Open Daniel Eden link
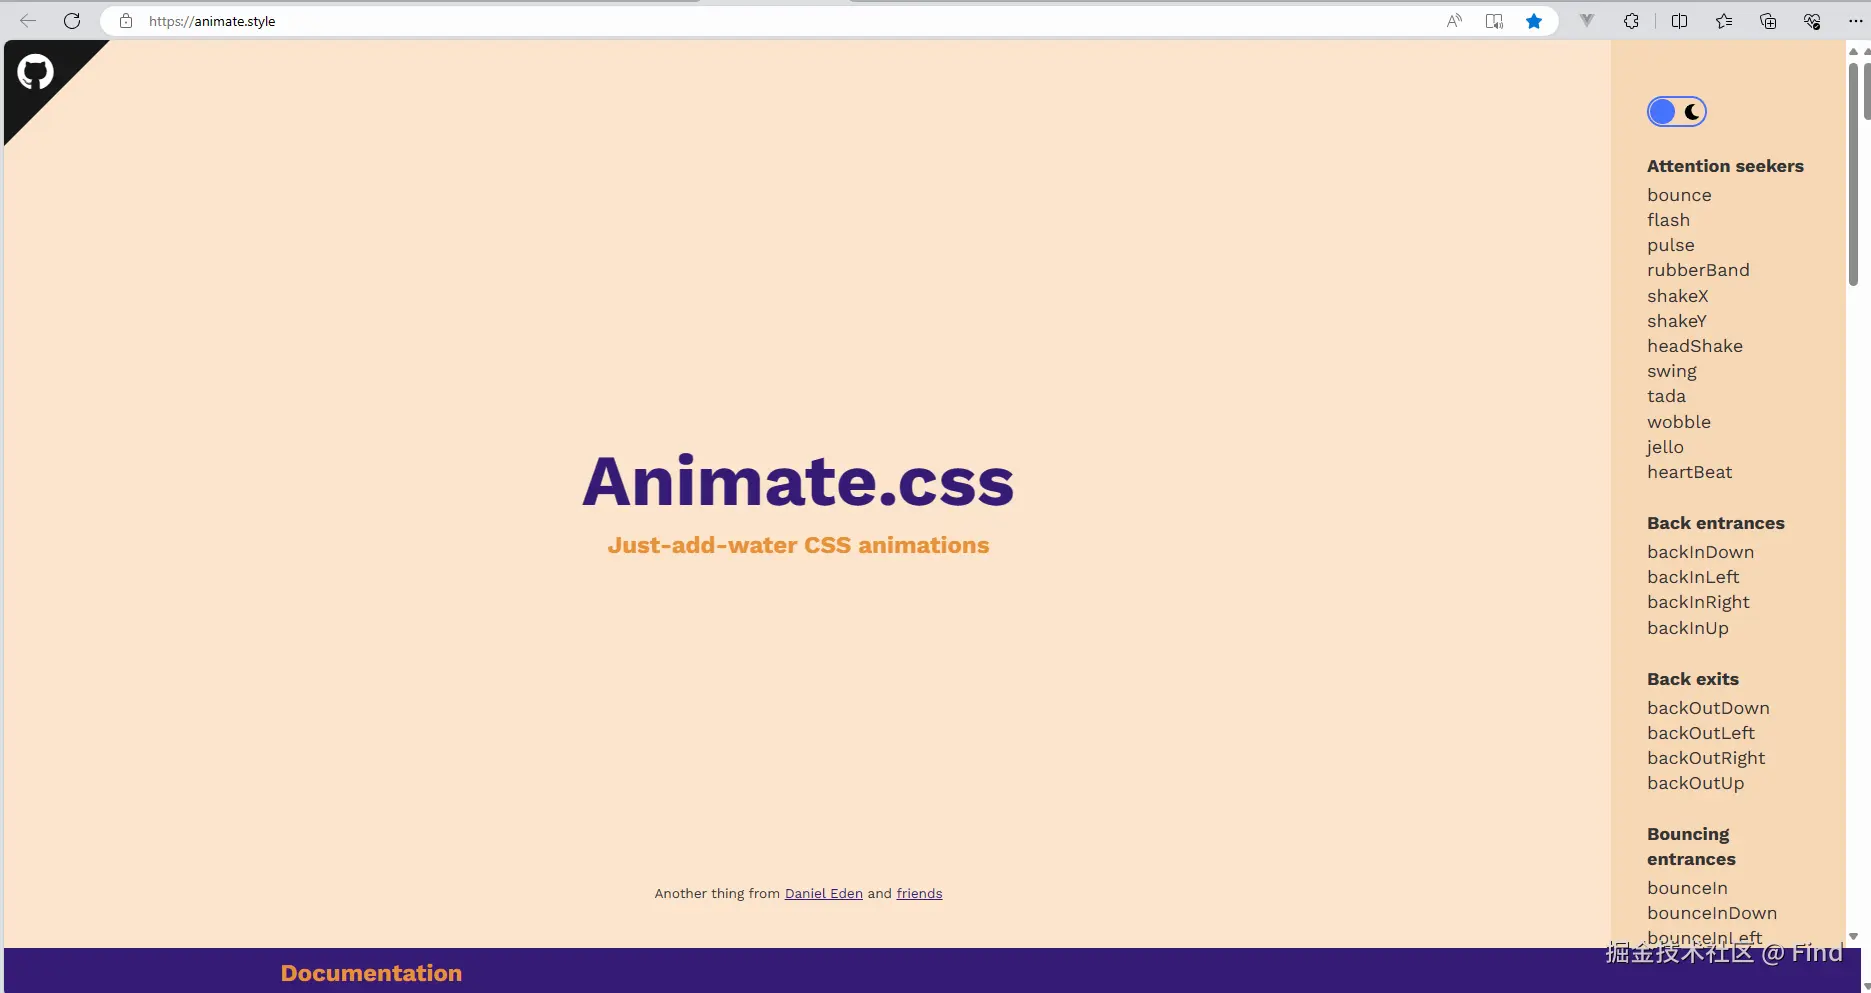The image size is (1871, 993). (823, 894)
